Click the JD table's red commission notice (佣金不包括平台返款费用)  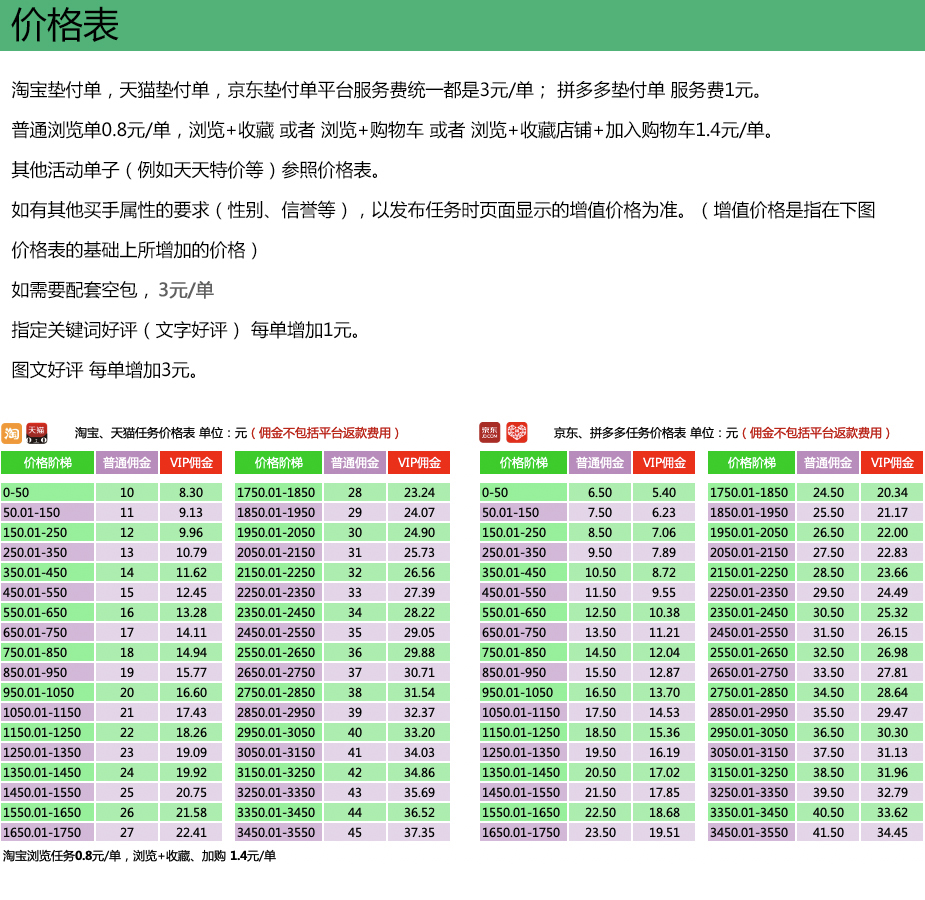coord(816,433)
